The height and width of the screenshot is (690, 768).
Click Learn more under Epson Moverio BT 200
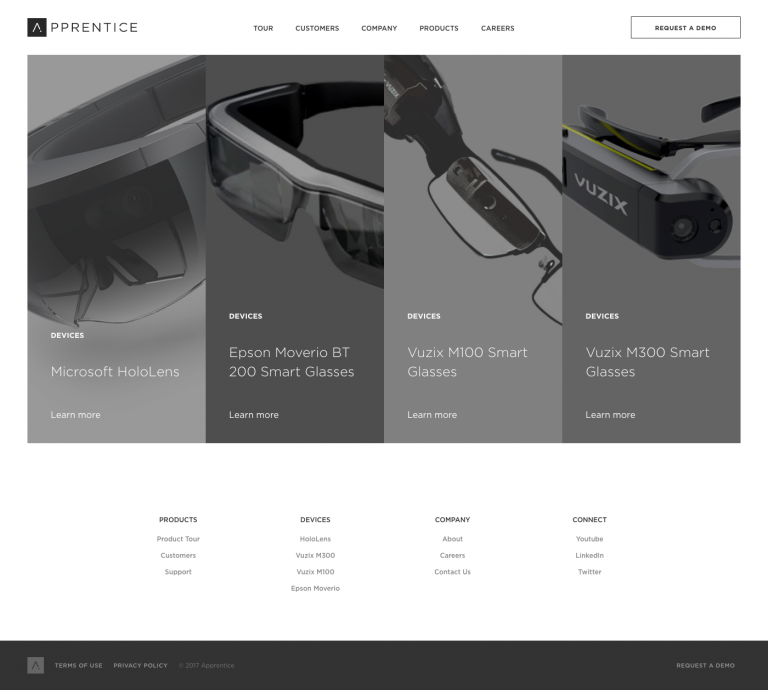254,415
